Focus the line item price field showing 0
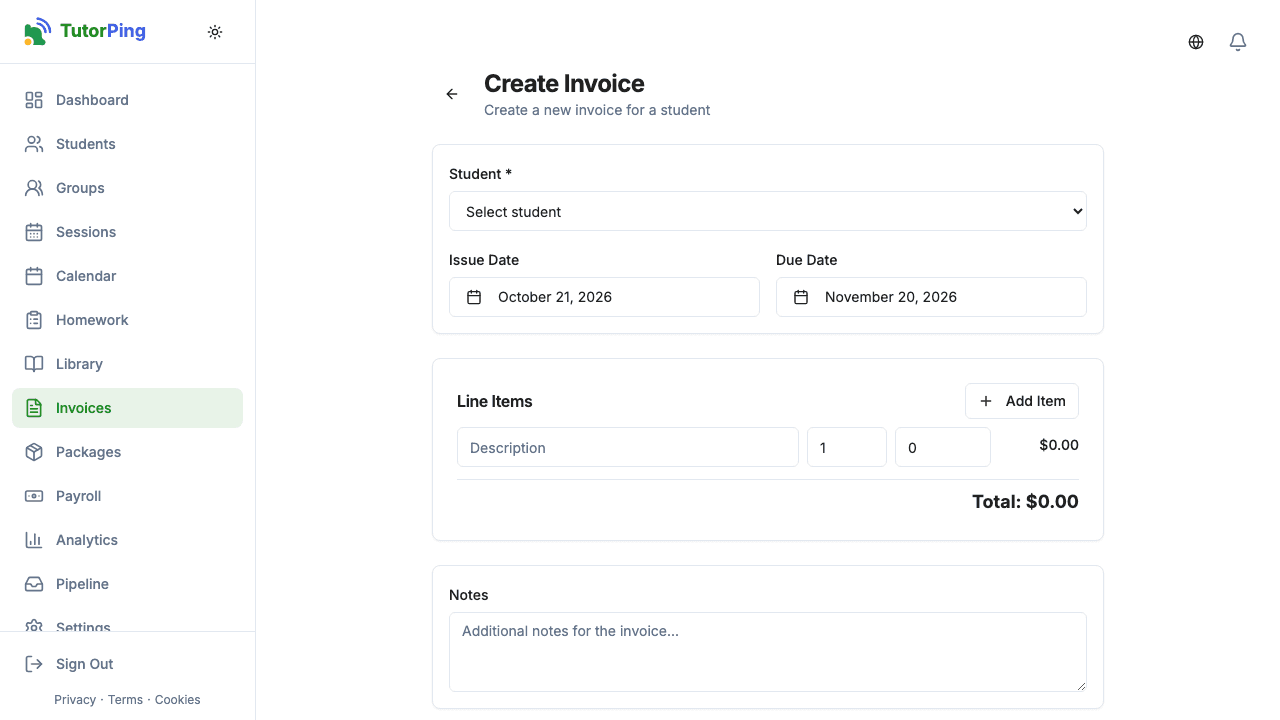This screenshot has height=720, width=1280. [943, 447]
